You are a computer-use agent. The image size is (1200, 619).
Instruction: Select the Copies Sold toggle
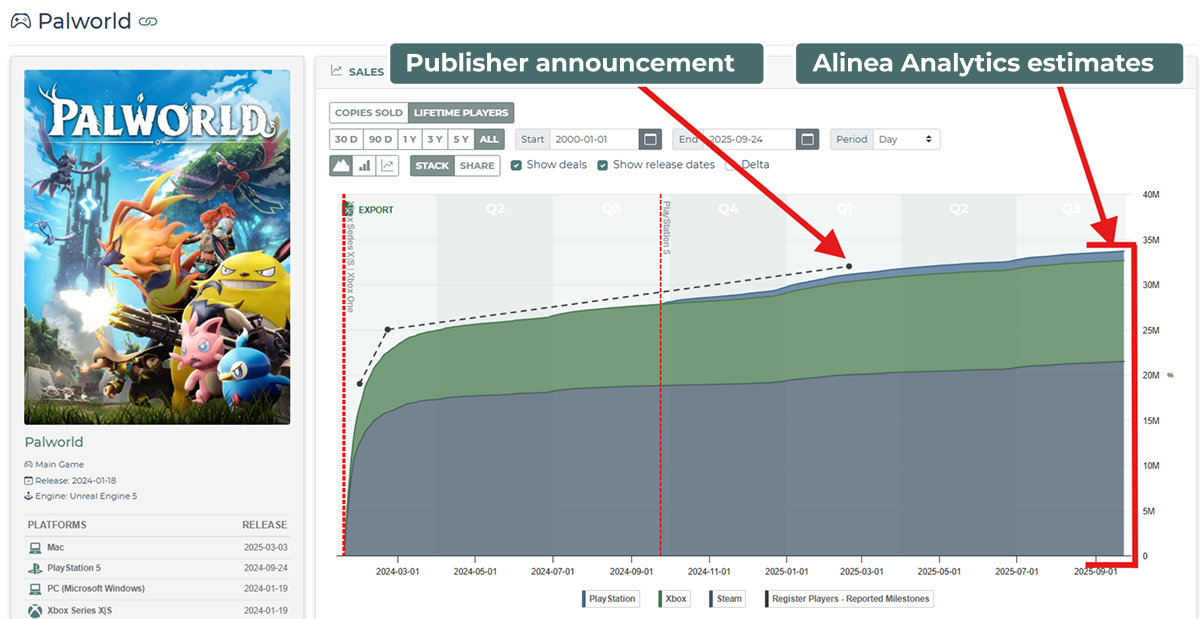(369, 113)
